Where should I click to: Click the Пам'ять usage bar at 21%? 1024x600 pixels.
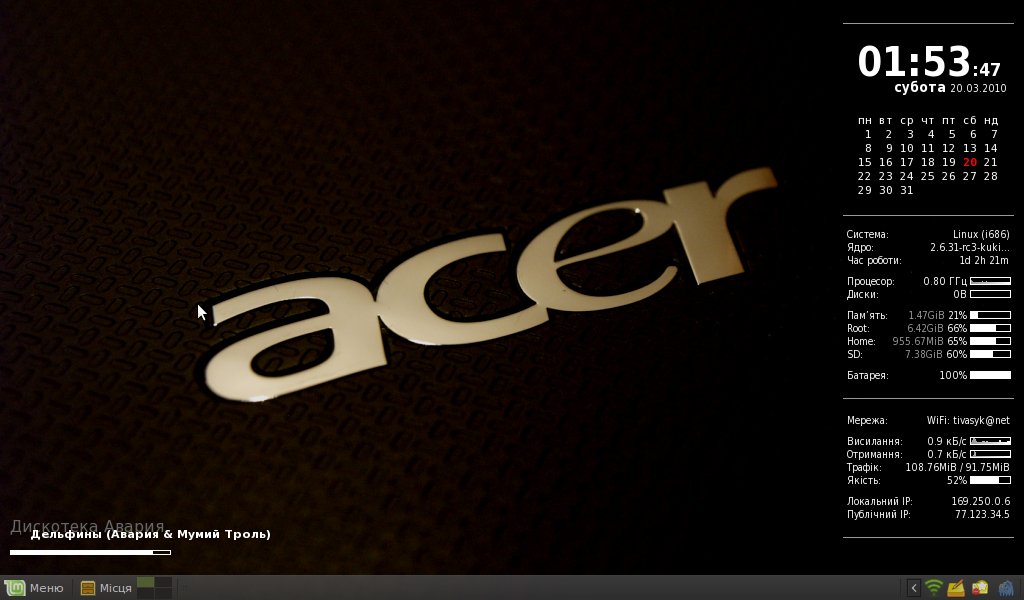(990, 315)
